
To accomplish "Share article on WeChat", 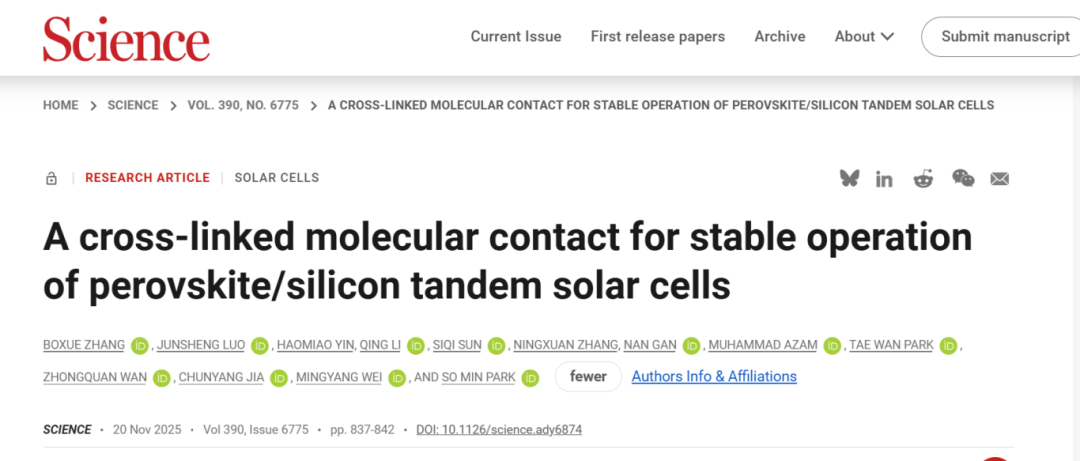I will click(963, 178).
